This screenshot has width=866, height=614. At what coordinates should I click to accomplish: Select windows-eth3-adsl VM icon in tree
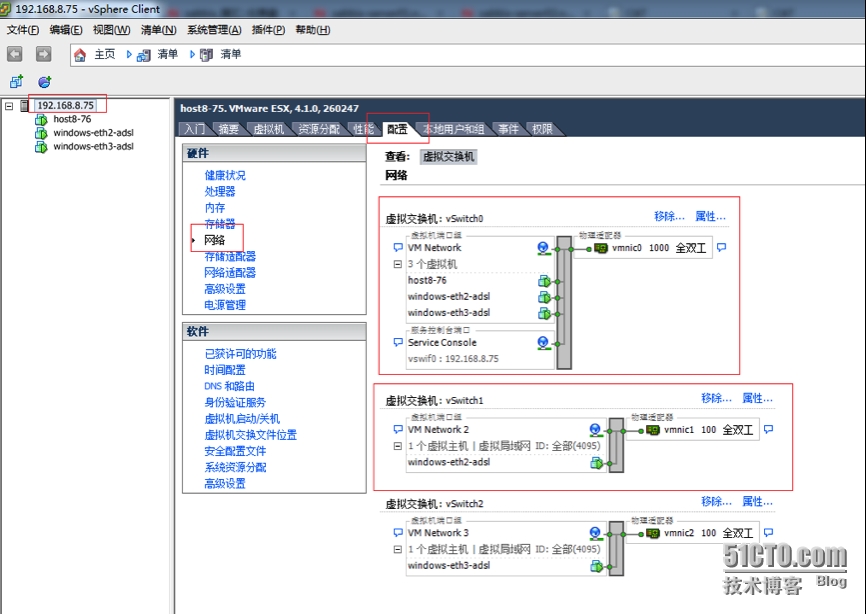pos(41,147)
